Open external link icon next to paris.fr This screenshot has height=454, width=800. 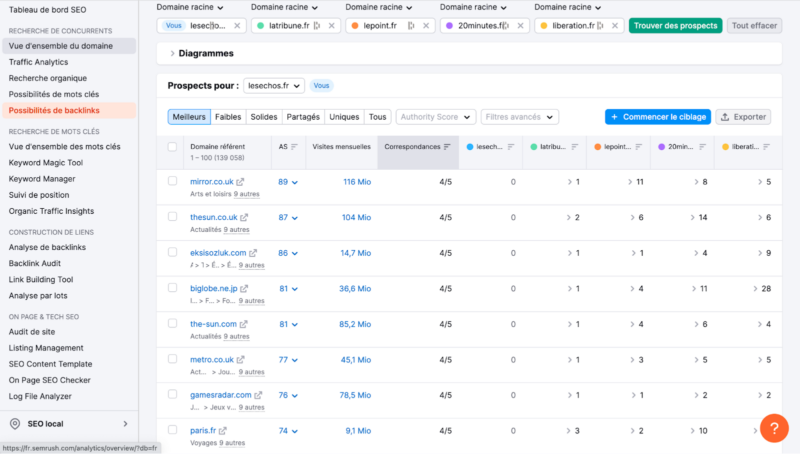[x=222, y=431]
